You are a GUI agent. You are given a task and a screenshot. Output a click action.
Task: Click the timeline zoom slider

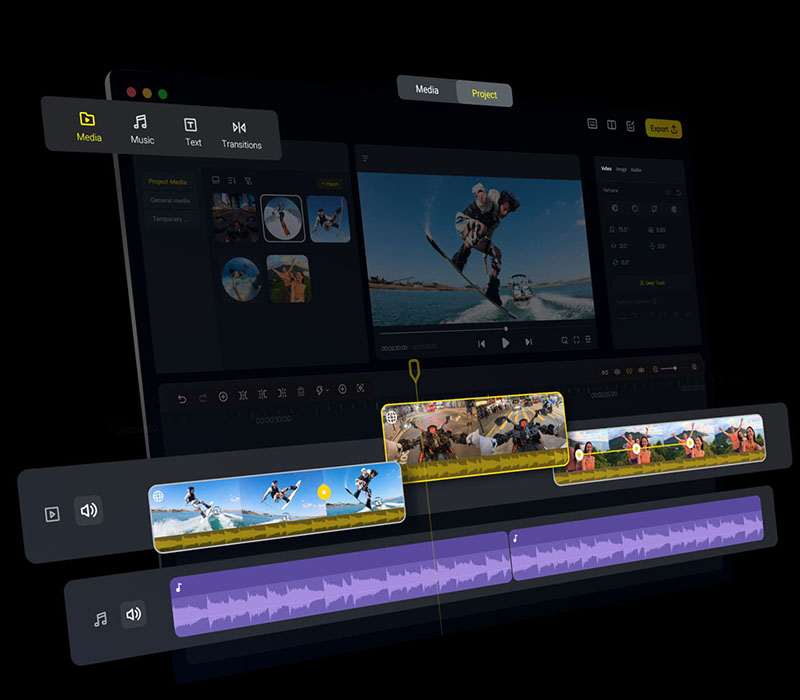(x=667, y=369)
